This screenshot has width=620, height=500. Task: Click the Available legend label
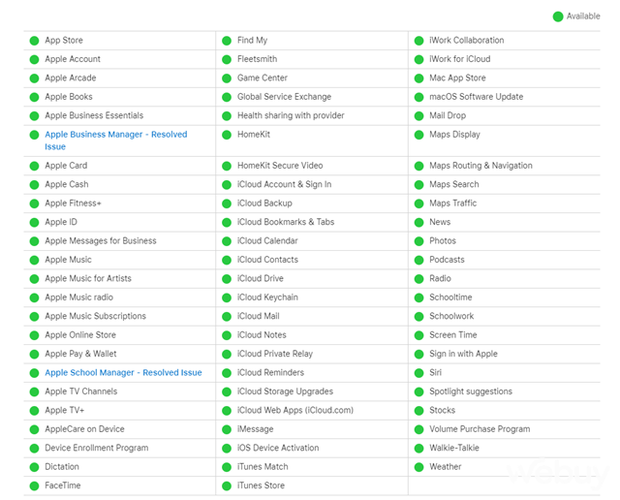coord(583,16)
